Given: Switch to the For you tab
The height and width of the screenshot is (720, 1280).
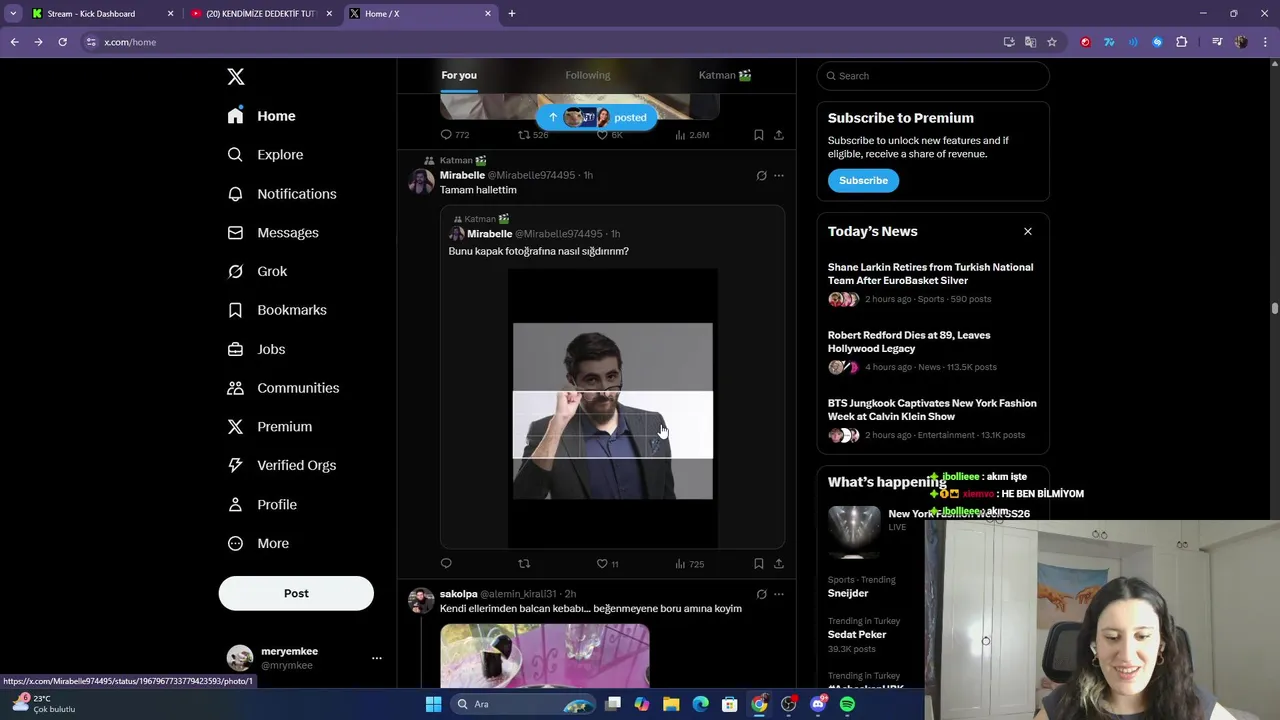Looking at the screenshot, I should click(x=459, y=75).
